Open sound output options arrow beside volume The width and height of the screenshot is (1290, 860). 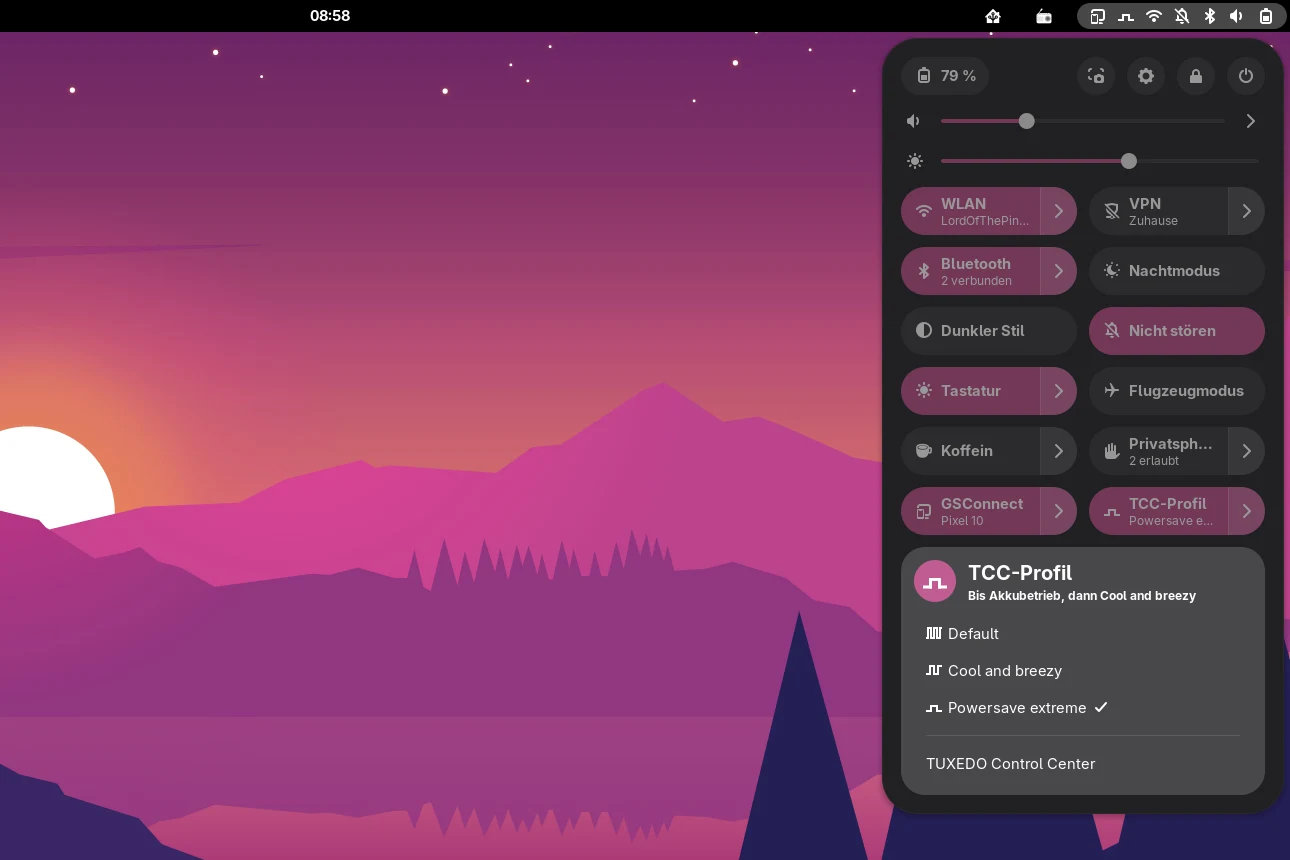(1250, 121)
